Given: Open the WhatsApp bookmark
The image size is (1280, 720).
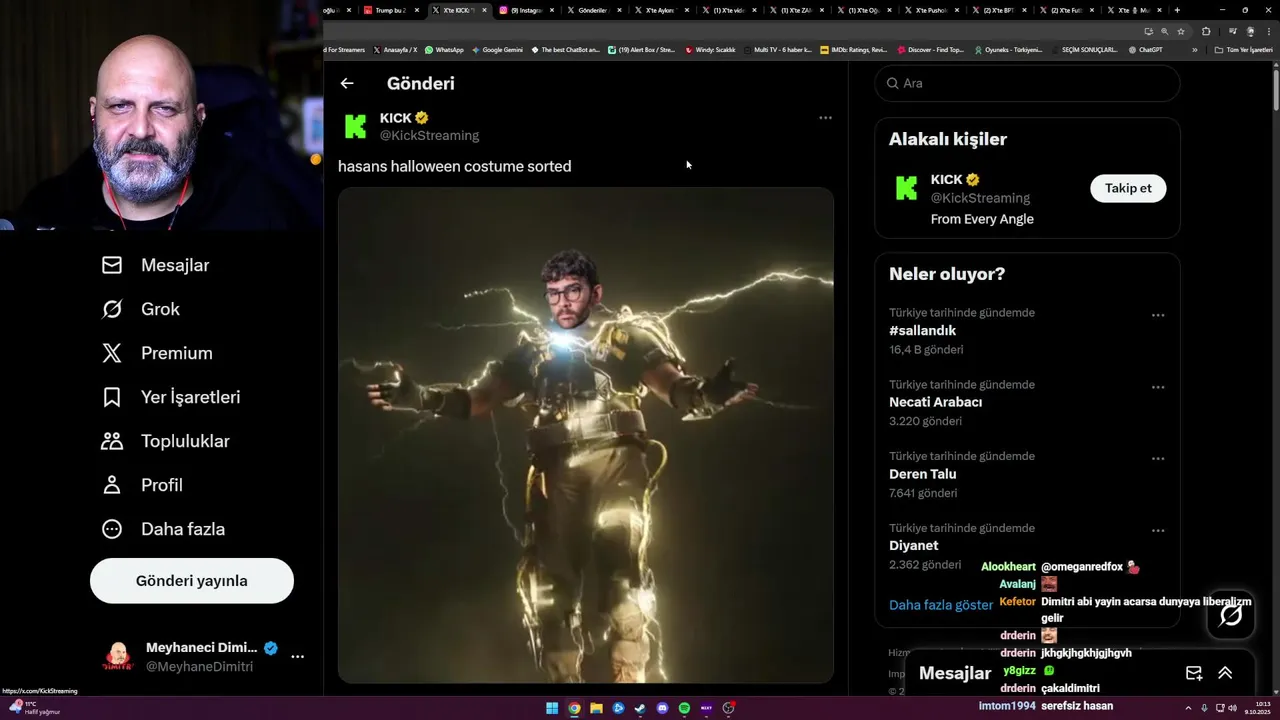Looking at the screenshot, I should (x=444, y=50).
